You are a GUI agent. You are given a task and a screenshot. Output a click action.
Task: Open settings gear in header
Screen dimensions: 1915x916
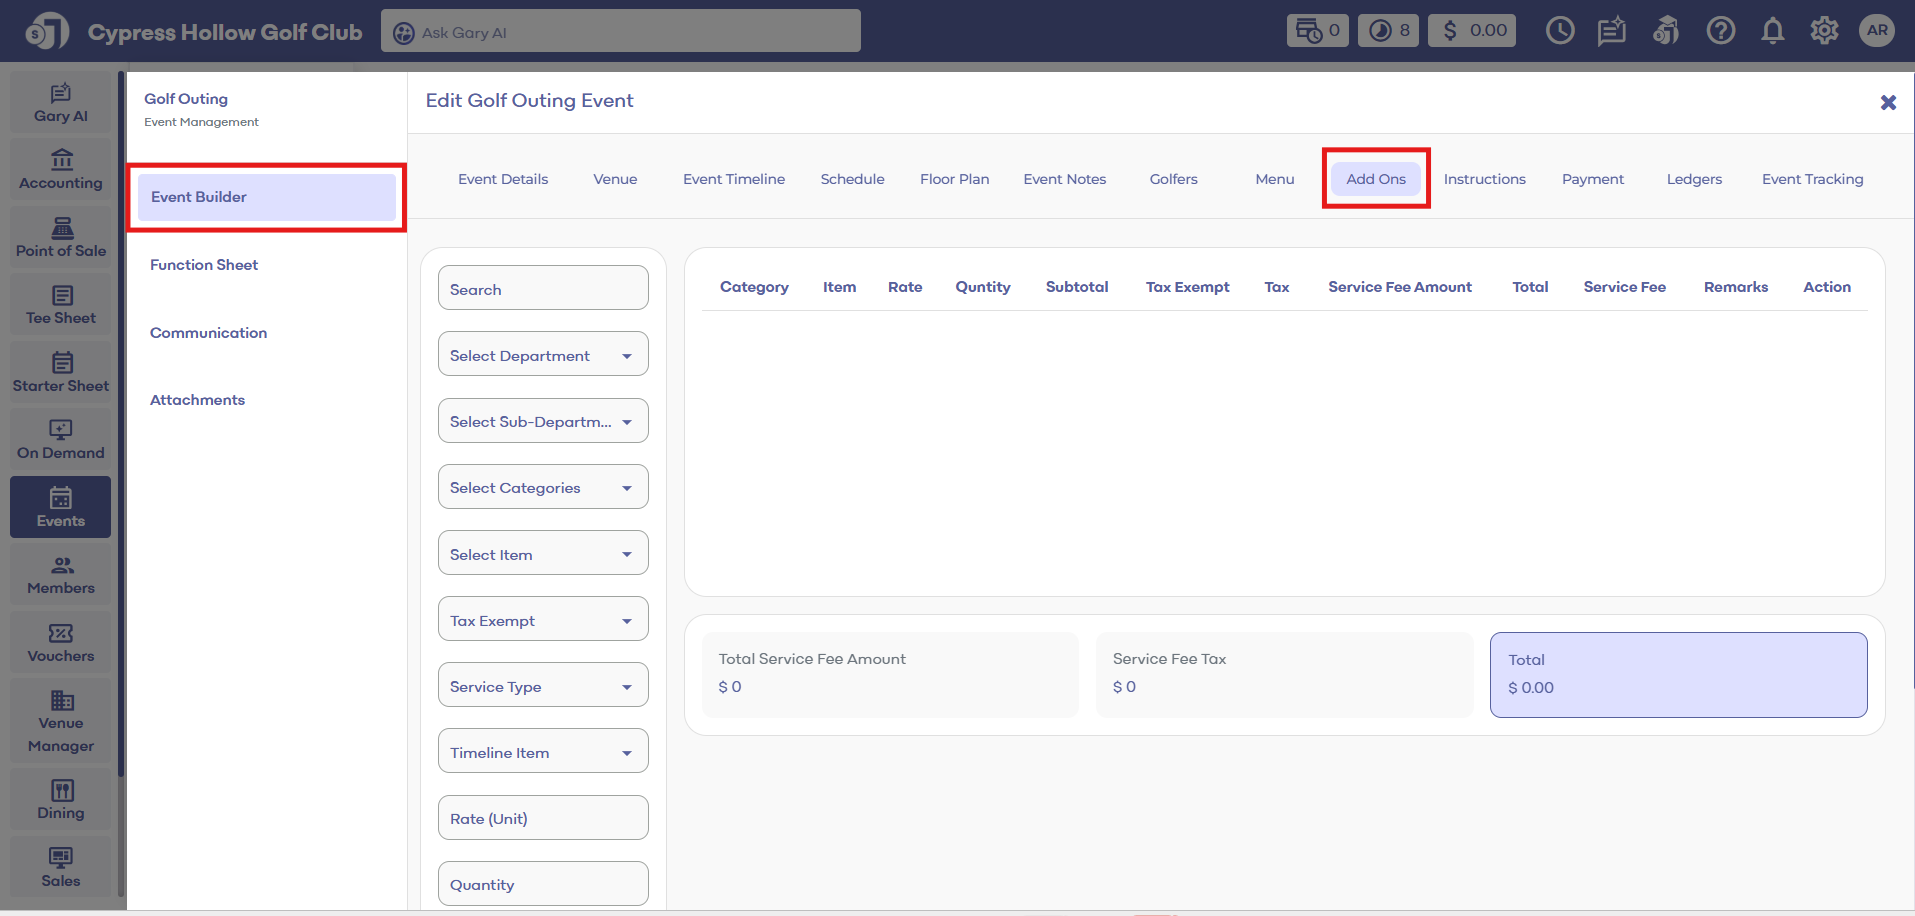1824,31
